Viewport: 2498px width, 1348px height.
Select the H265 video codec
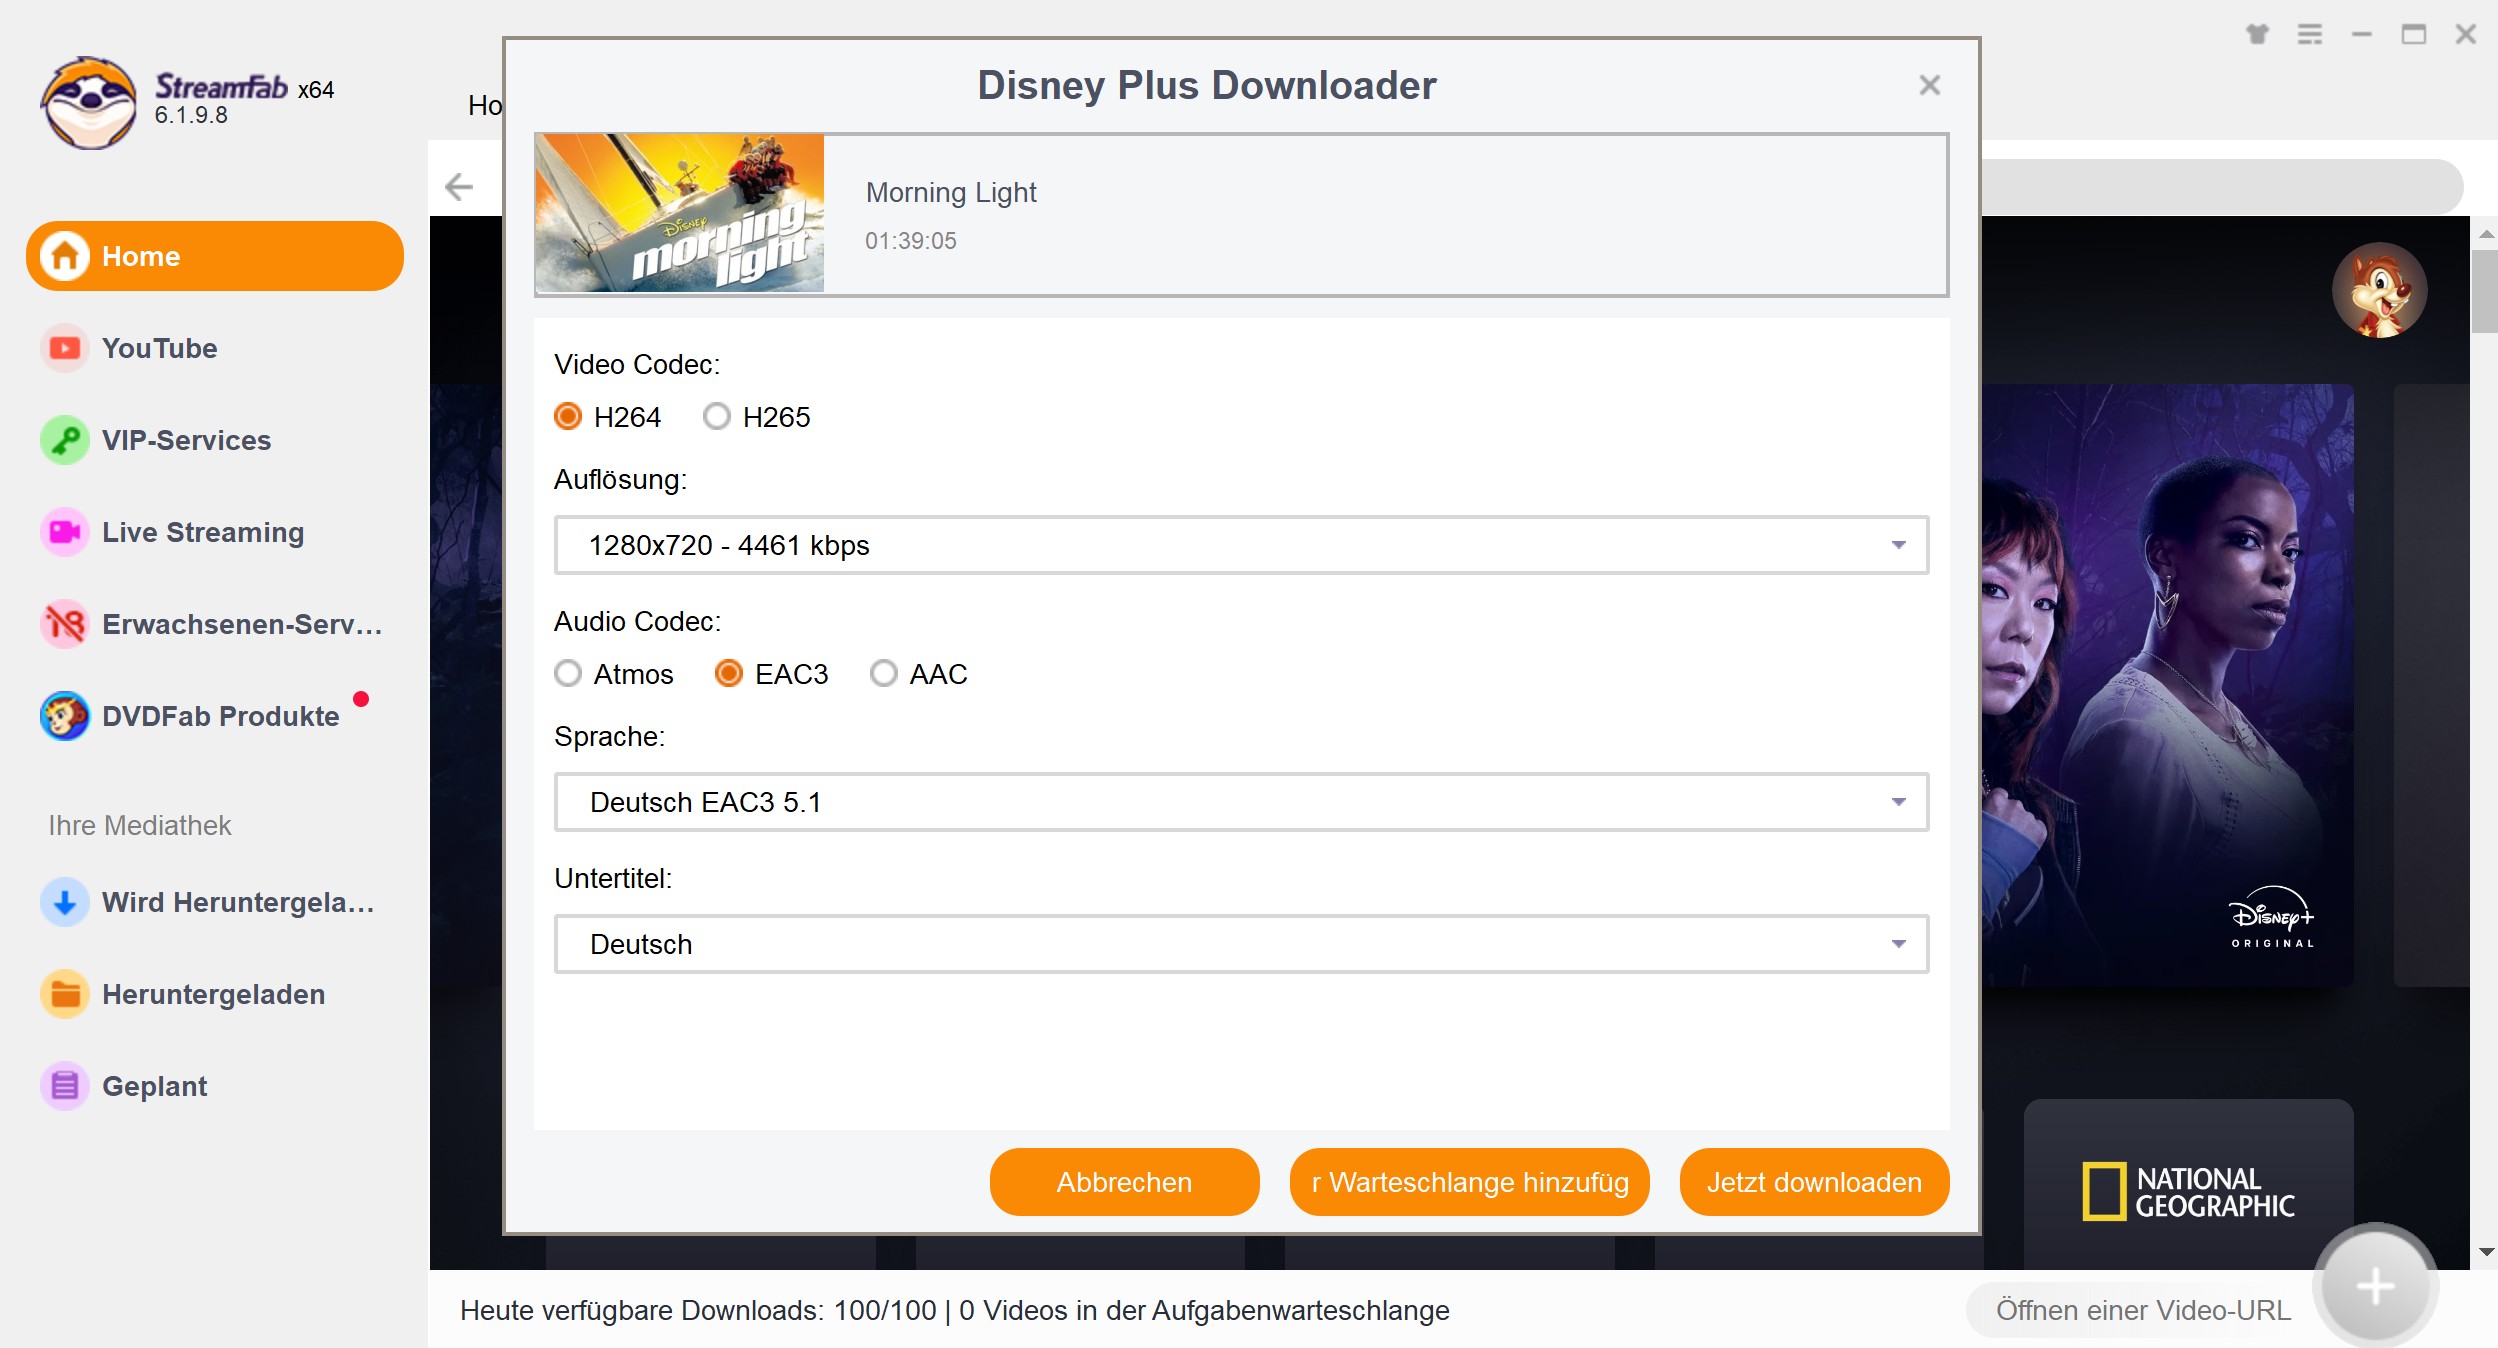tap(717, 417)
